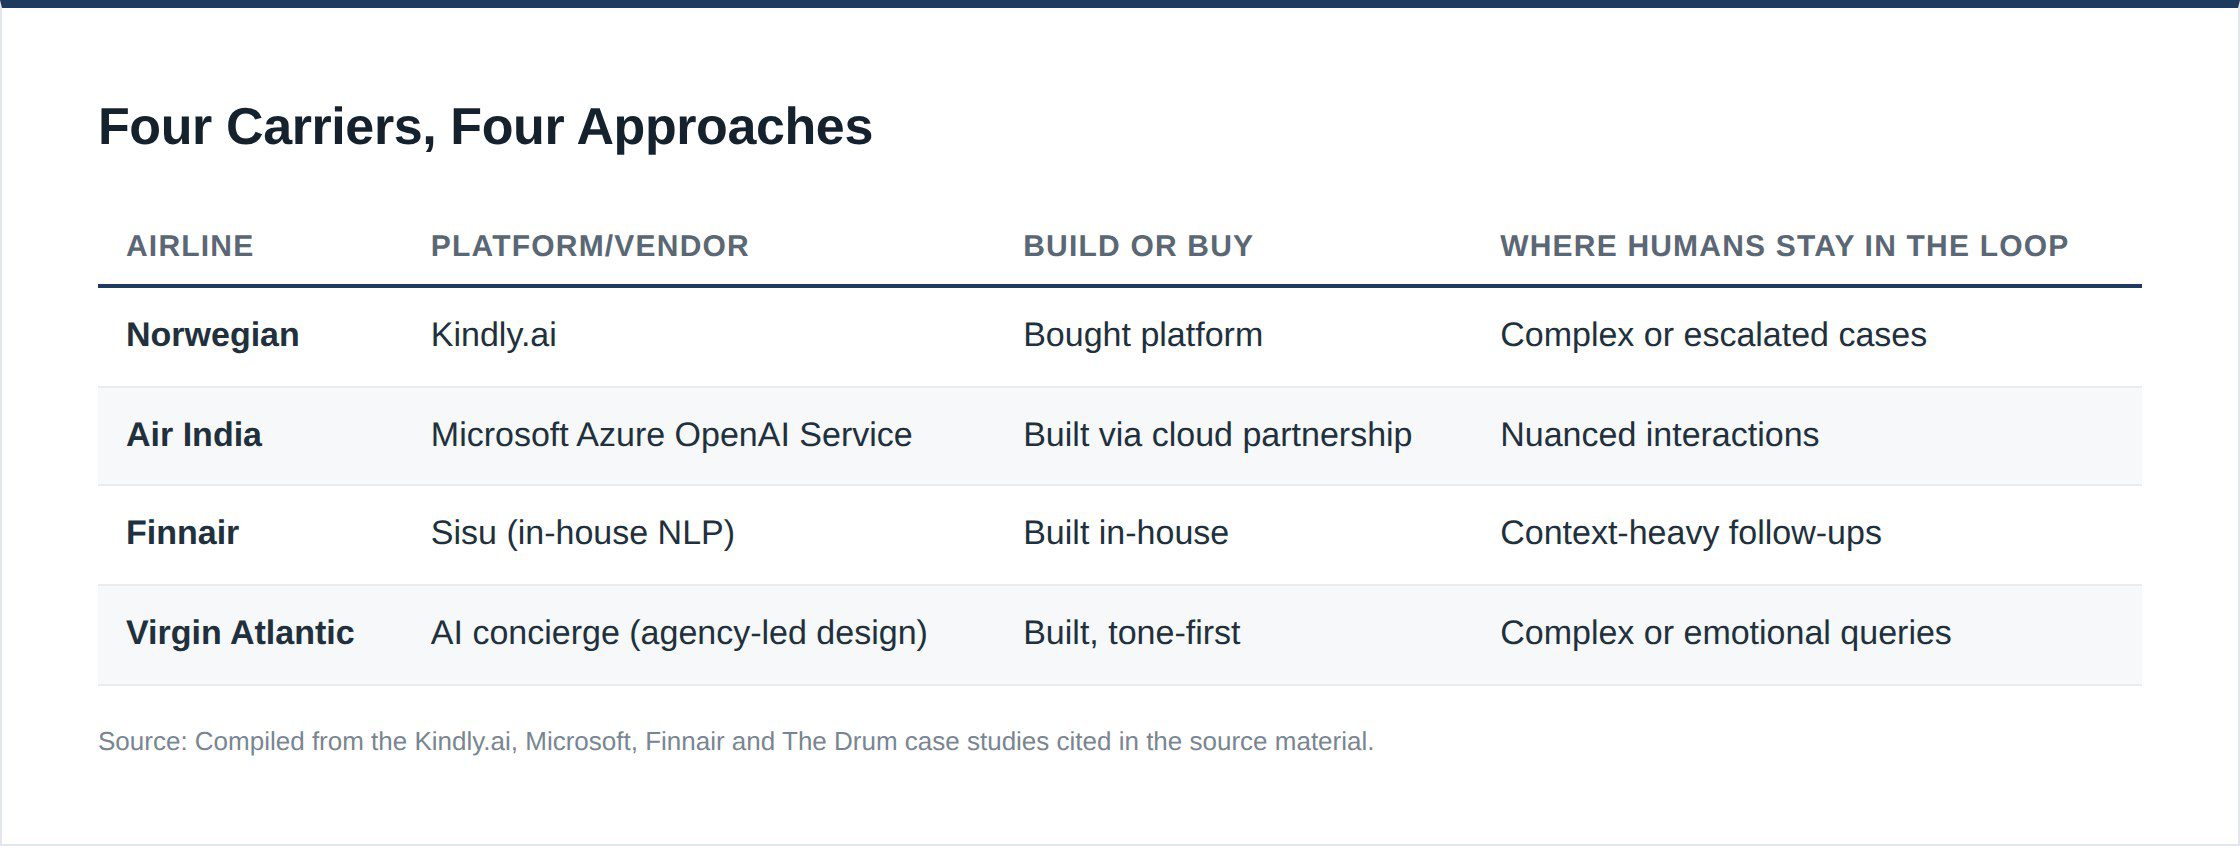The image size is (2240, 846).
Task: Select the 'Bought platform' cell
Action: click(x=1143, y=335)
